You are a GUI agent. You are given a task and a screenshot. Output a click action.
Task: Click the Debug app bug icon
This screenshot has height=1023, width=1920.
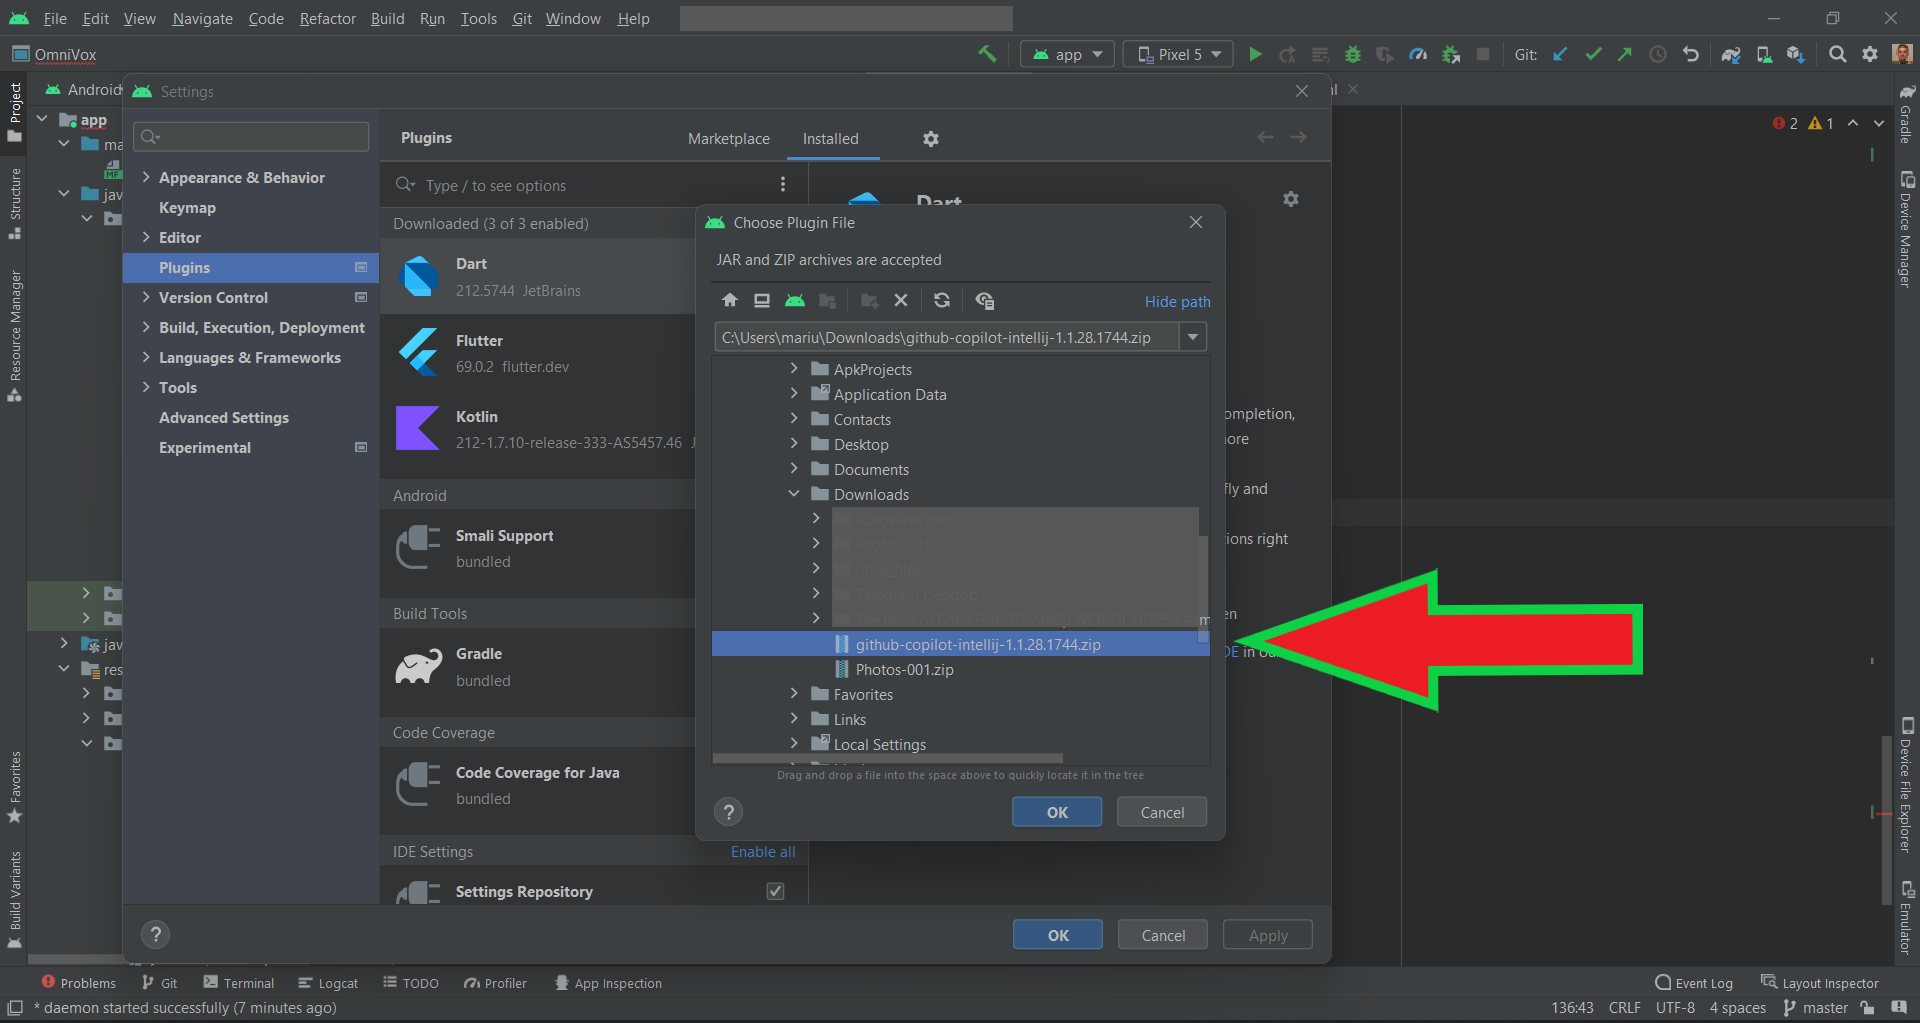coord(1353,54)
